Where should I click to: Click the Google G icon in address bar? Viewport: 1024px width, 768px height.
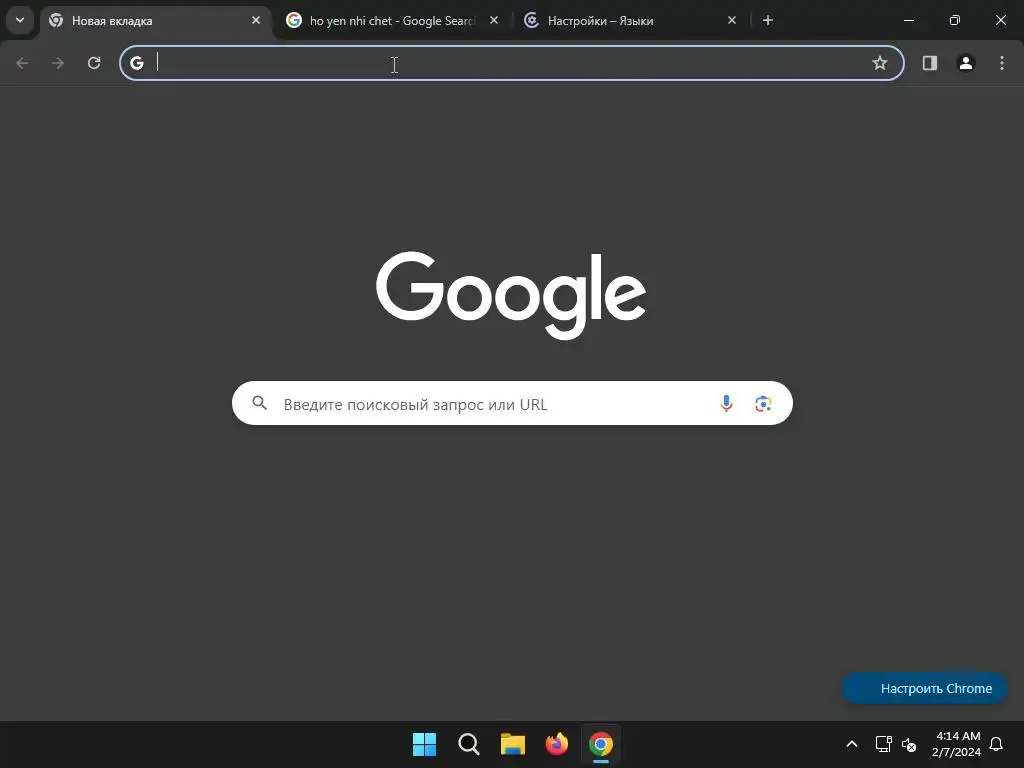point(136,63)
